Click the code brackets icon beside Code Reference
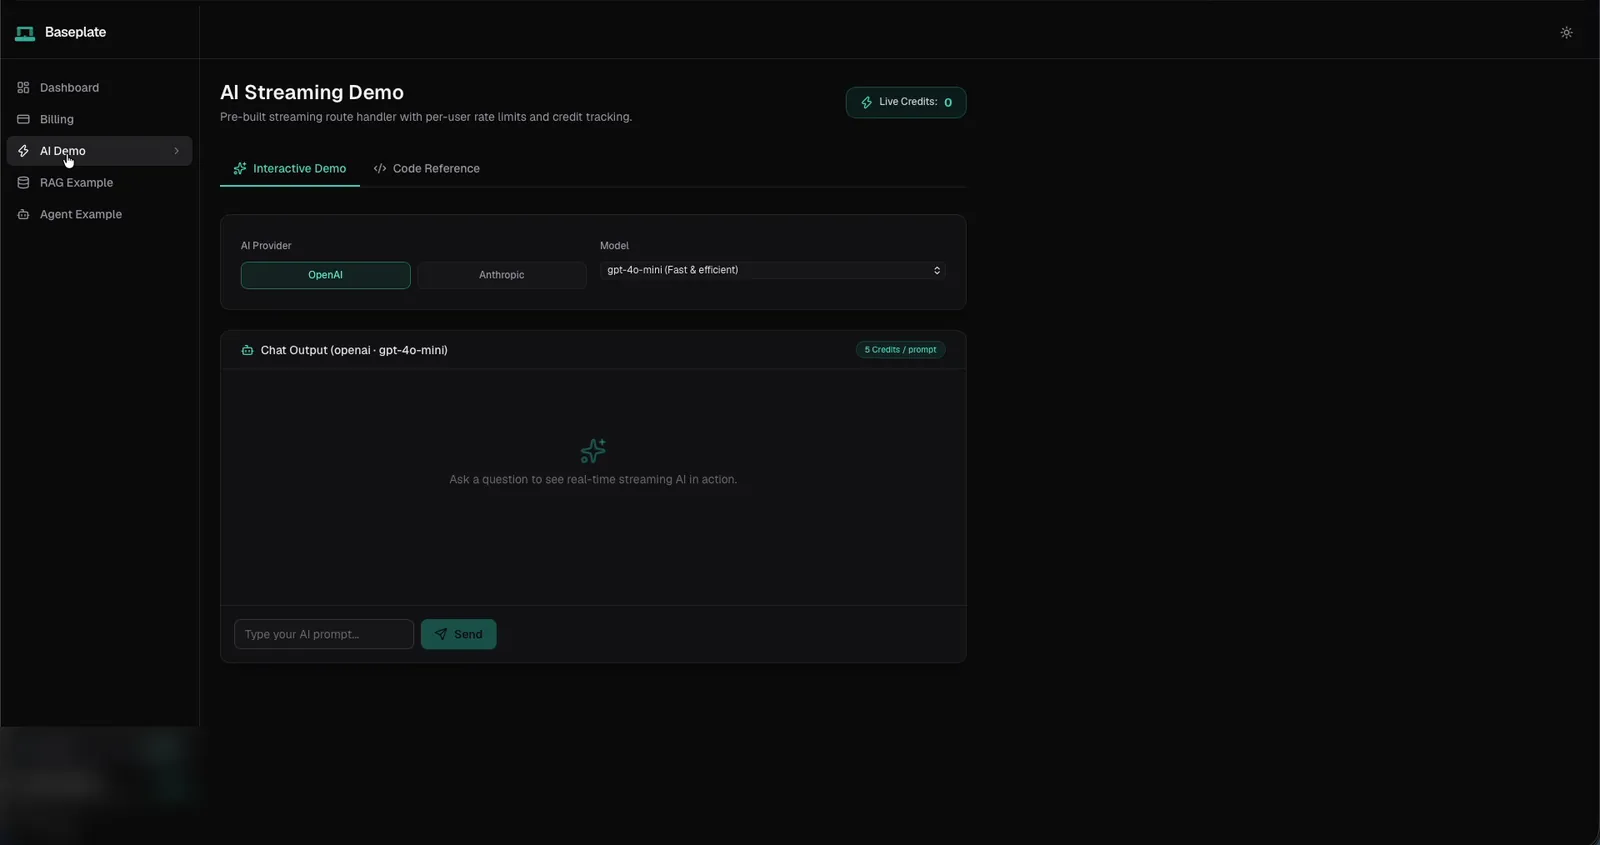 (x=380, y=168)
